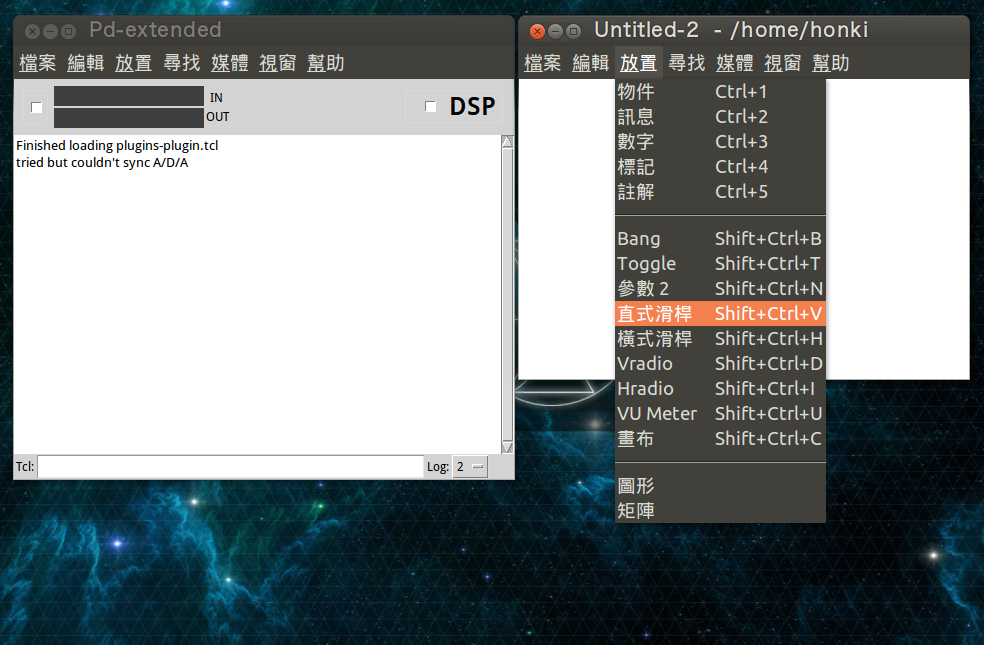984x645 pixels.
Task: Open 放置 menu in Pd-extended window
Action: coord(134,63)
